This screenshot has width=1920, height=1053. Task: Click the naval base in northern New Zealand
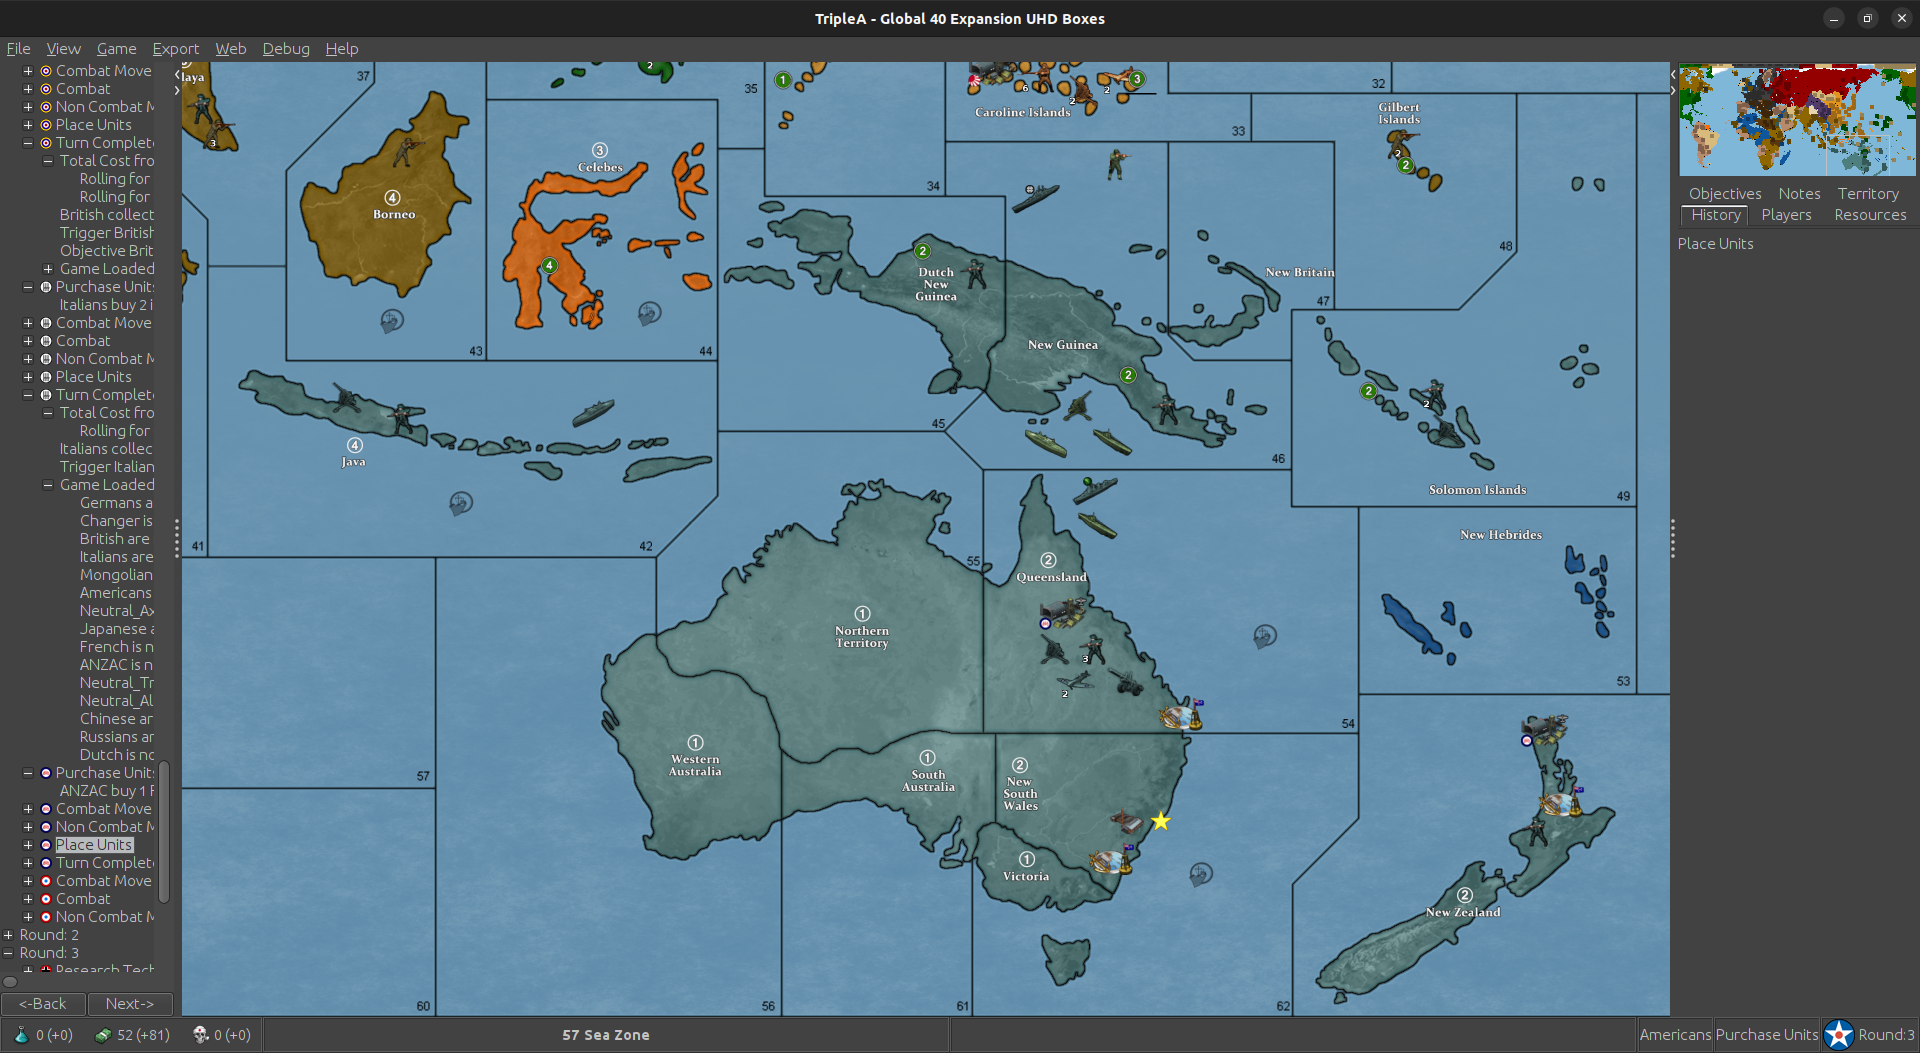(1560, 802)
